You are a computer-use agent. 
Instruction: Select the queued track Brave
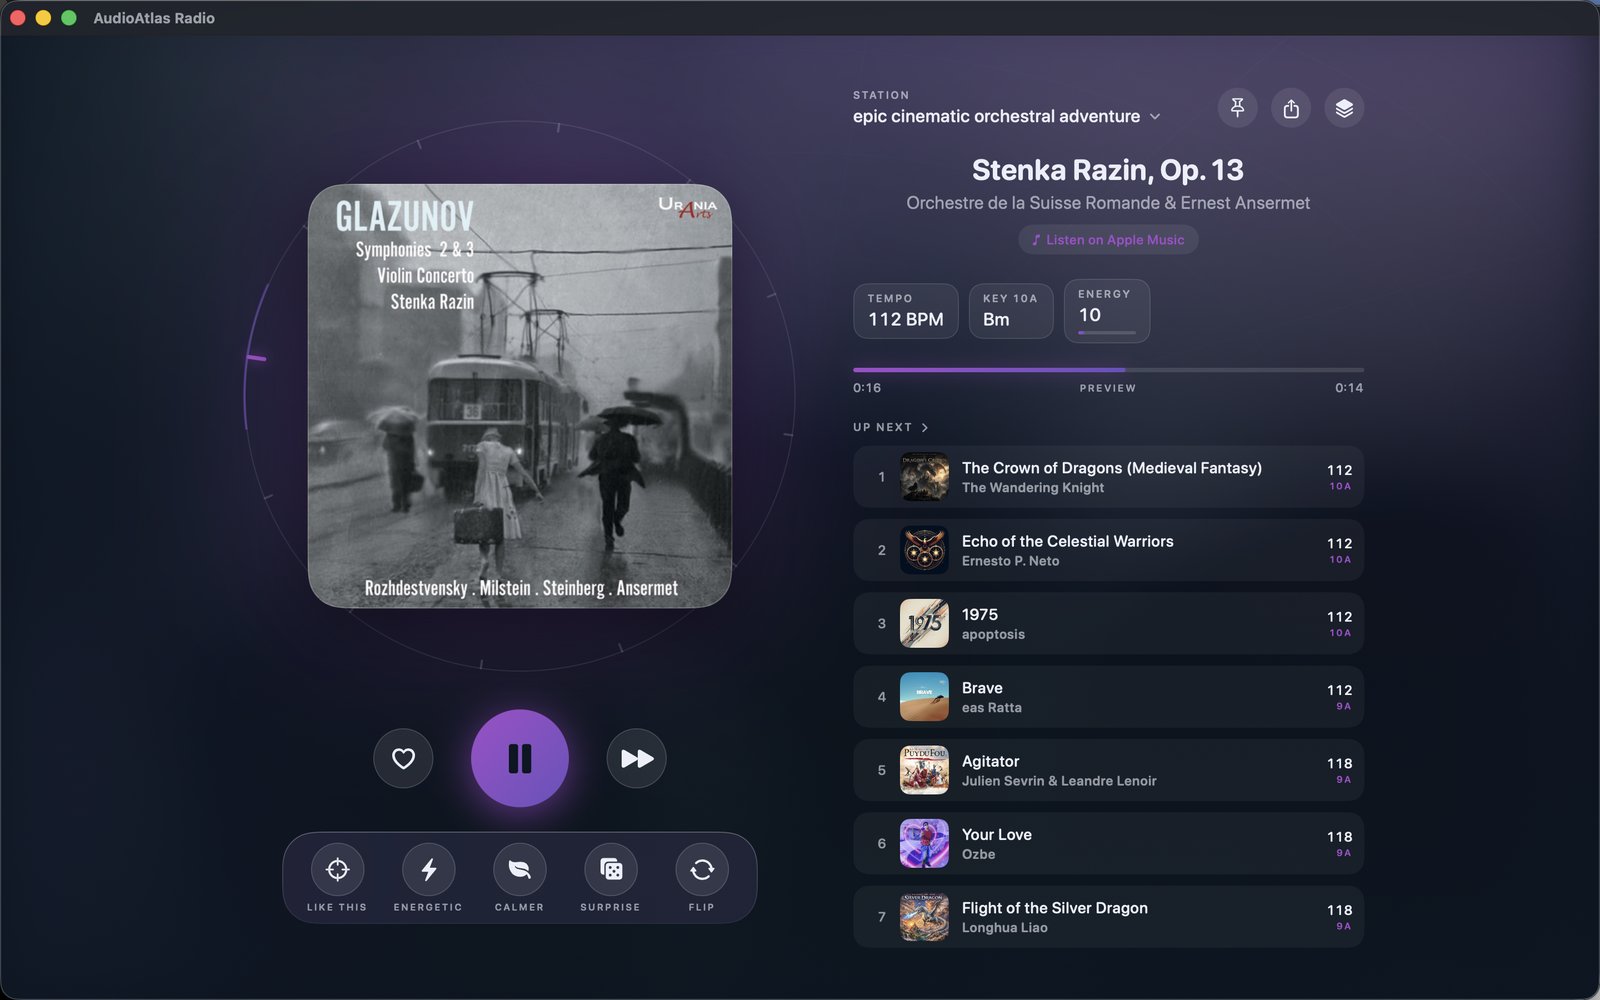(x=1108, y=697)
